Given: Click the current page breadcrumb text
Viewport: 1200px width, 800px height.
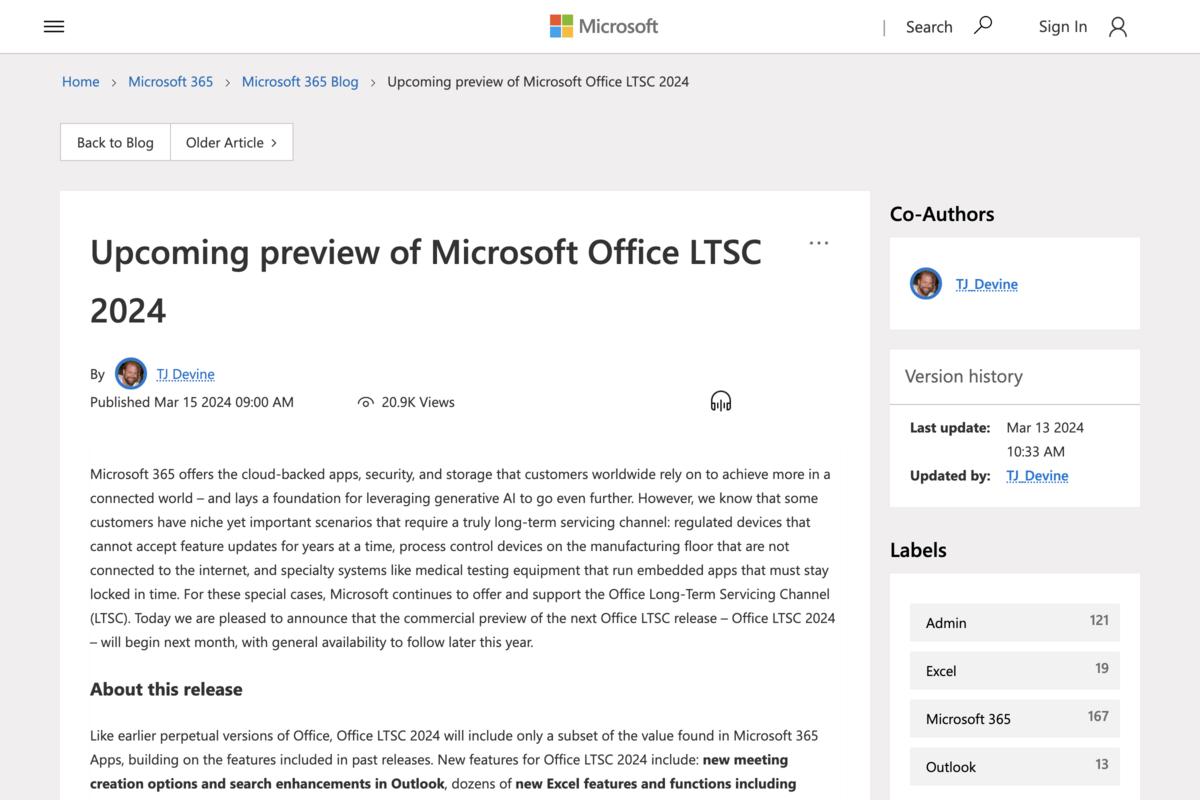Looking at the screenshot, I should point(538,82).
